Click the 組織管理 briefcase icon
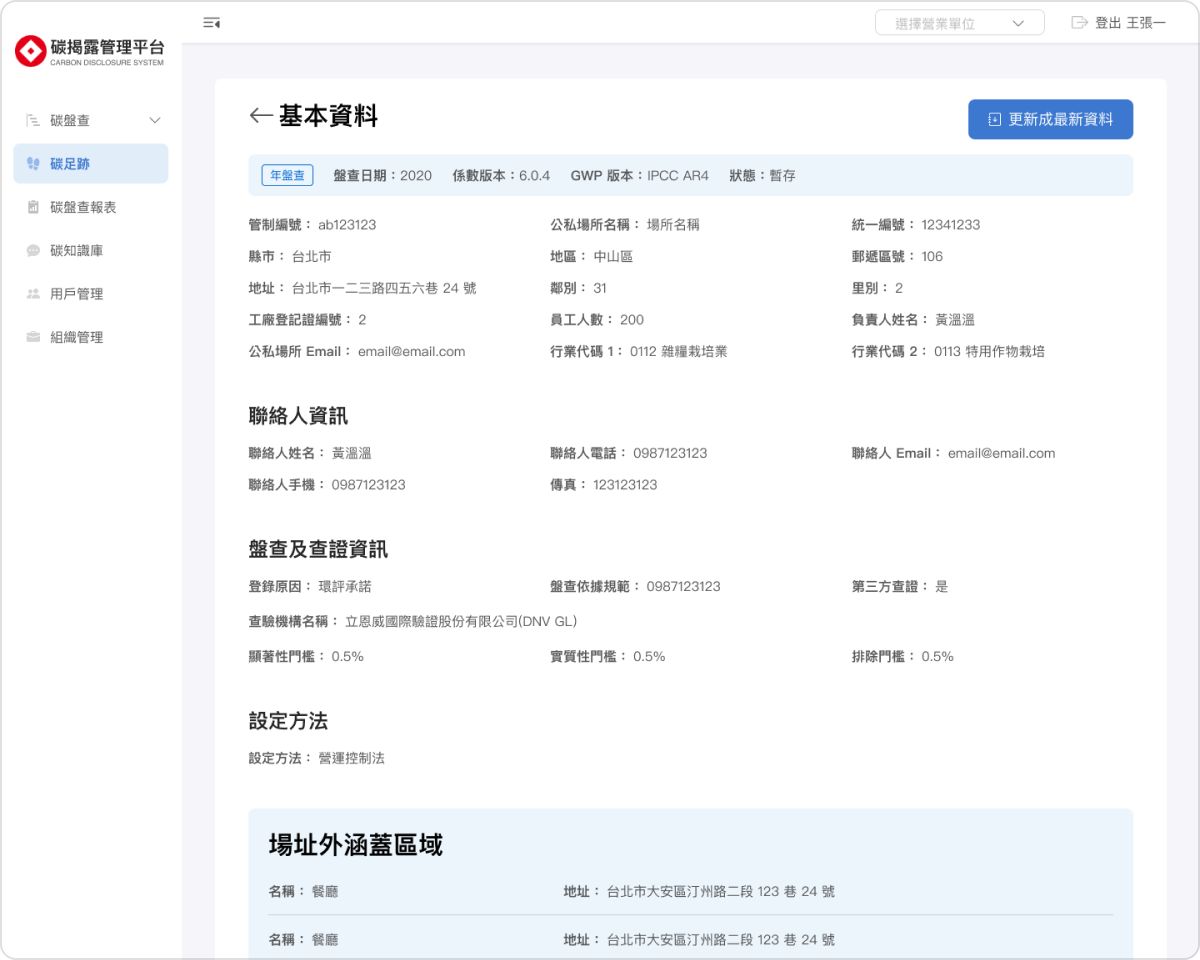1200x960 pixels. point(33,337)
